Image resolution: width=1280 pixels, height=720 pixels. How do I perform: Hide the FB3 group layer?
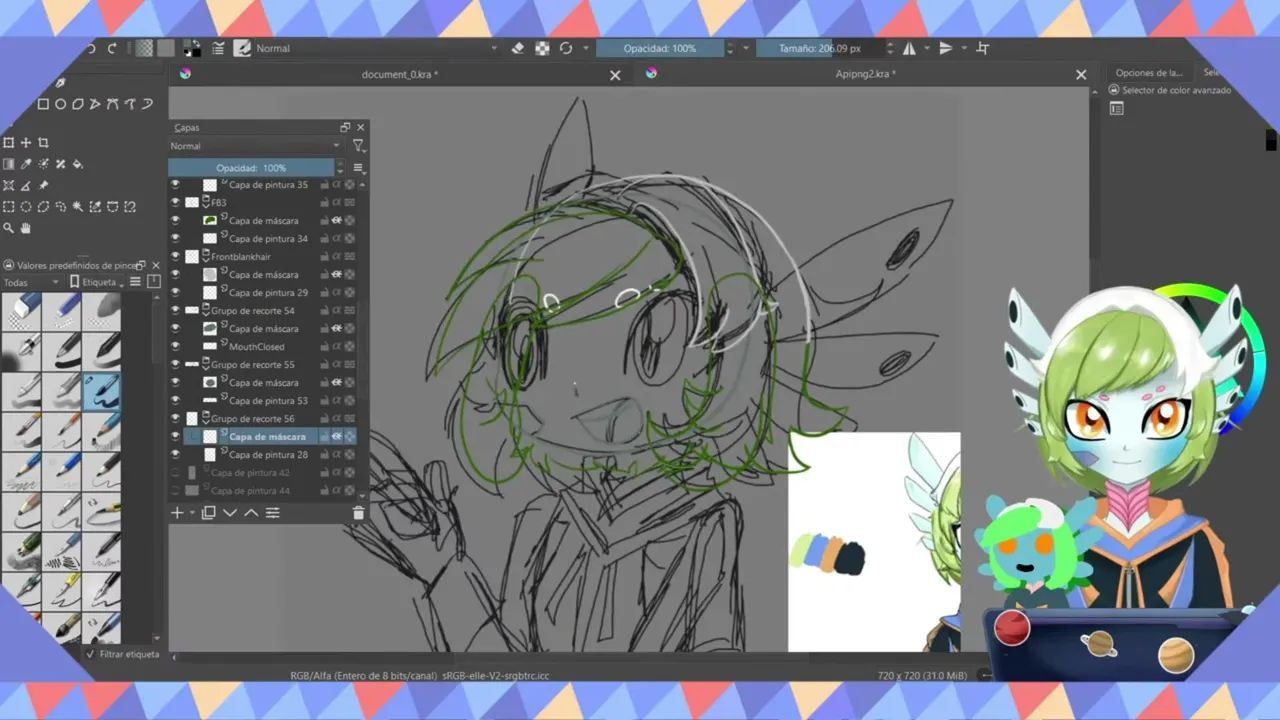point(175,203)
